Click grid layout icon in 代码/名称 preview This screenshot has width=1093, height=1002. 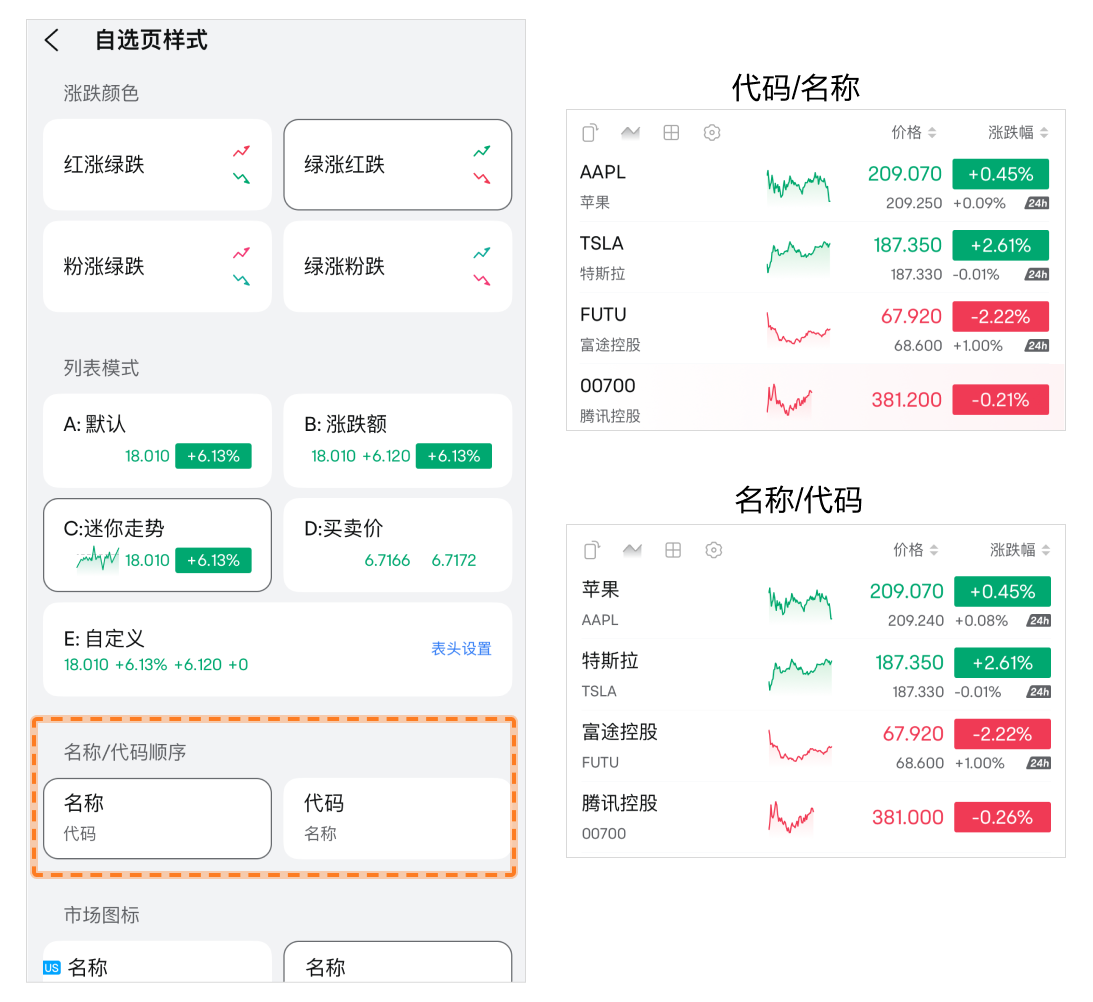point(671,132)
